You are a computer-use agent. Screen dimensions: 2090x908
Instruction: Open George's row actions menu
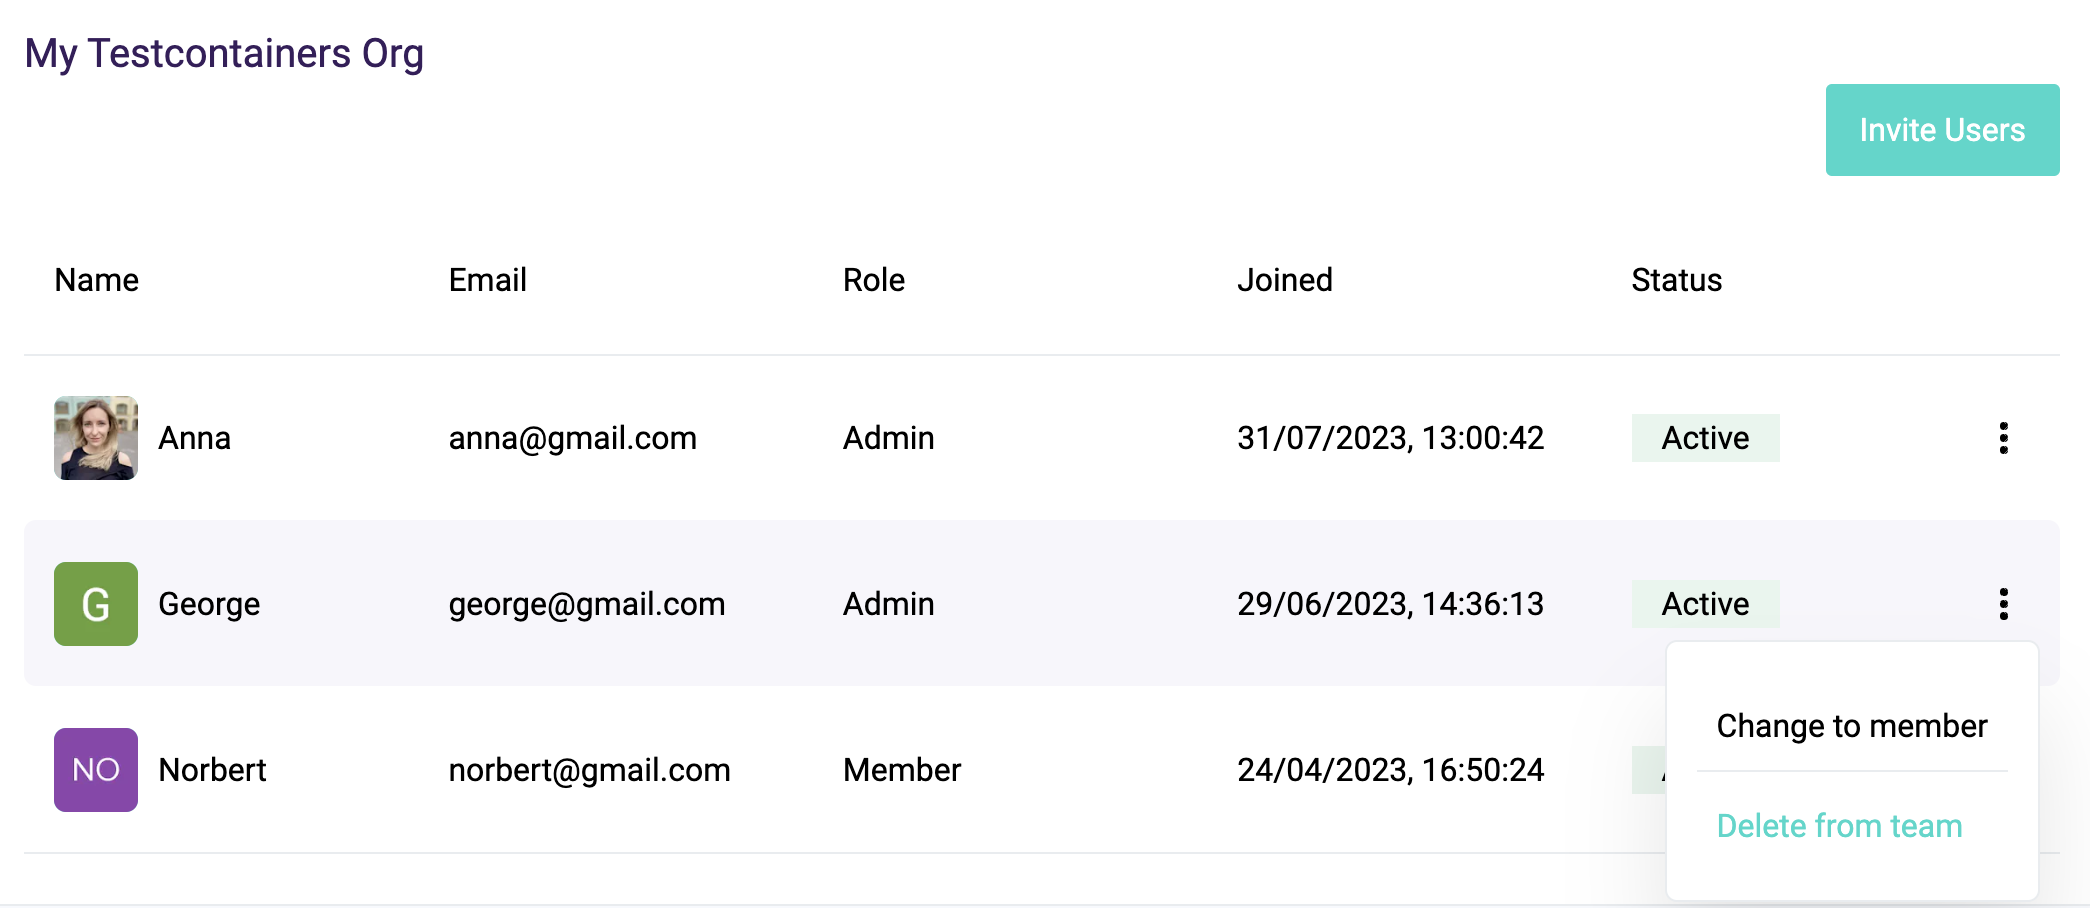pyautogui.click(x=2003, y=603)
